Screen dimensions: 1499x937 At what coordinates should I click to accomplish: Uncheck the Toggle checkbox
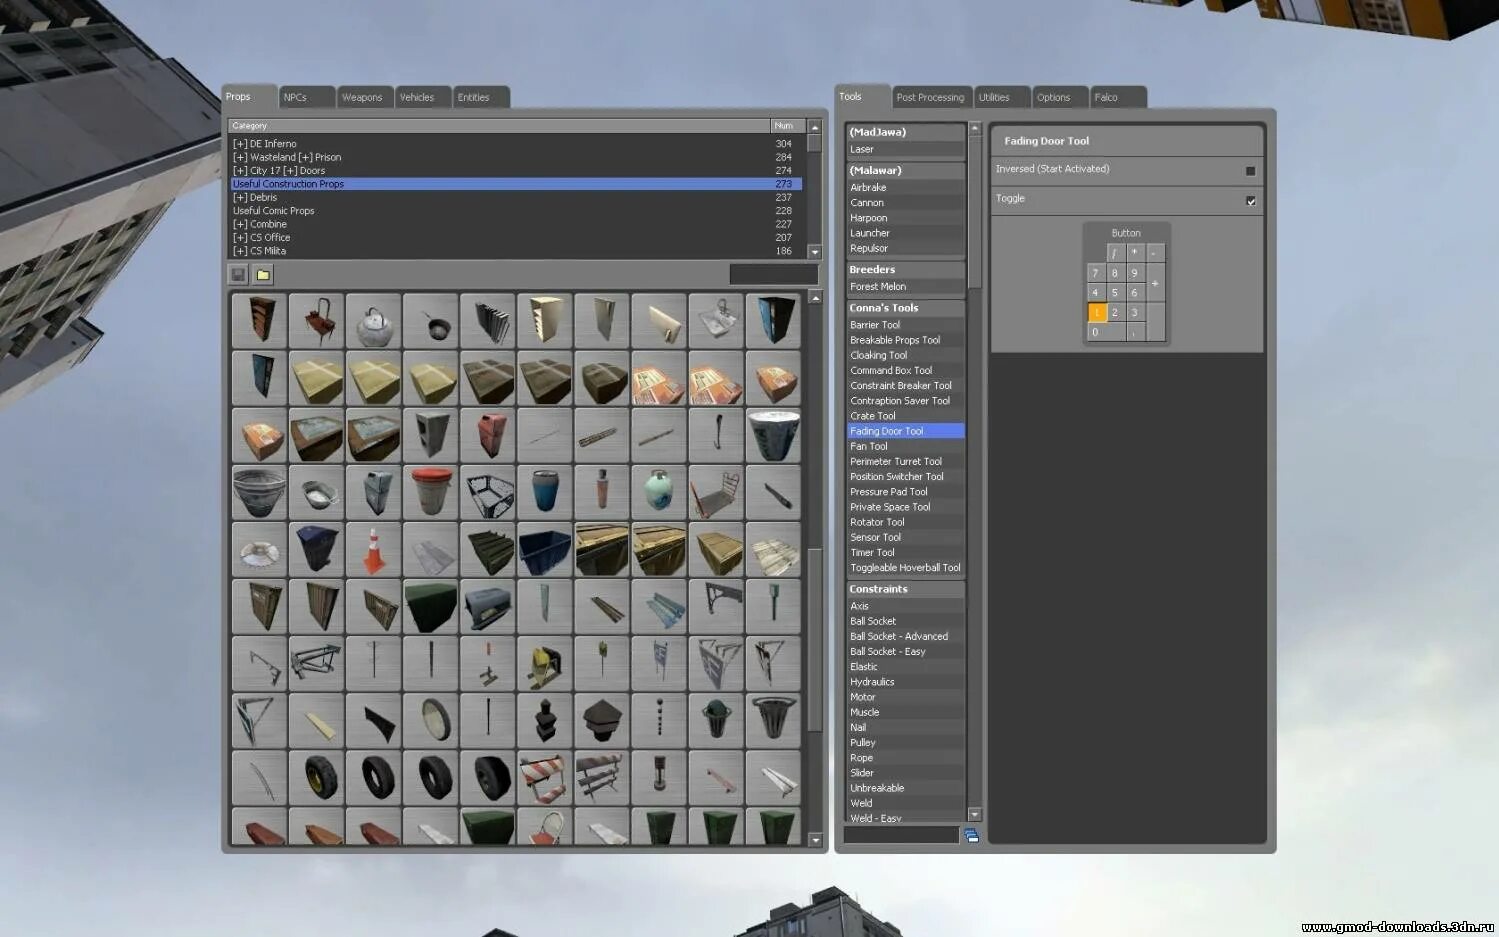1250,201
